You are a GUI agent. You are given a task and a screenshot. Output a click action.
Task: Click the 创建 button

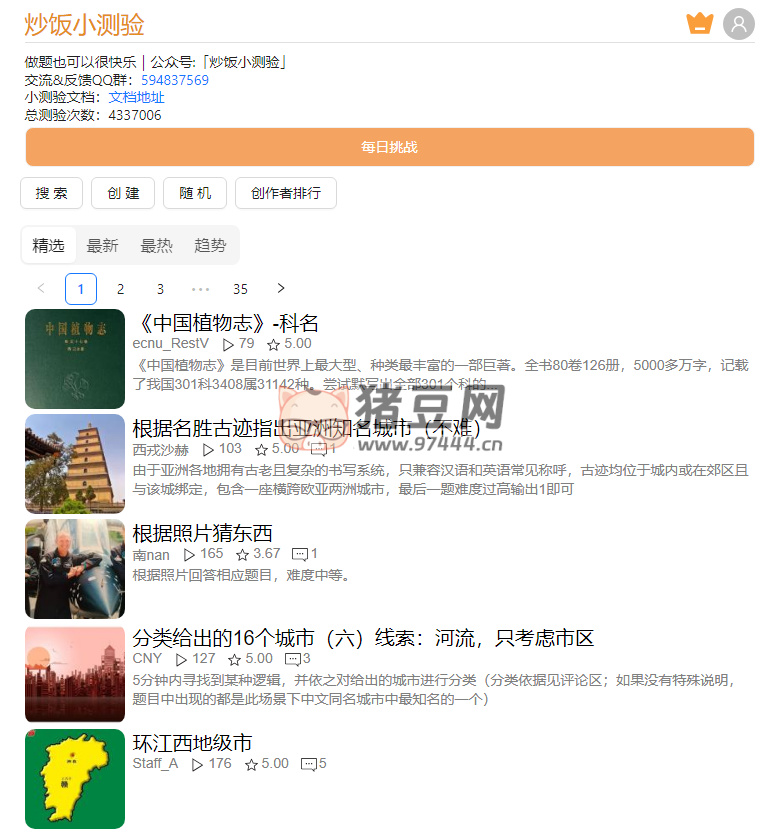(123, 193)
